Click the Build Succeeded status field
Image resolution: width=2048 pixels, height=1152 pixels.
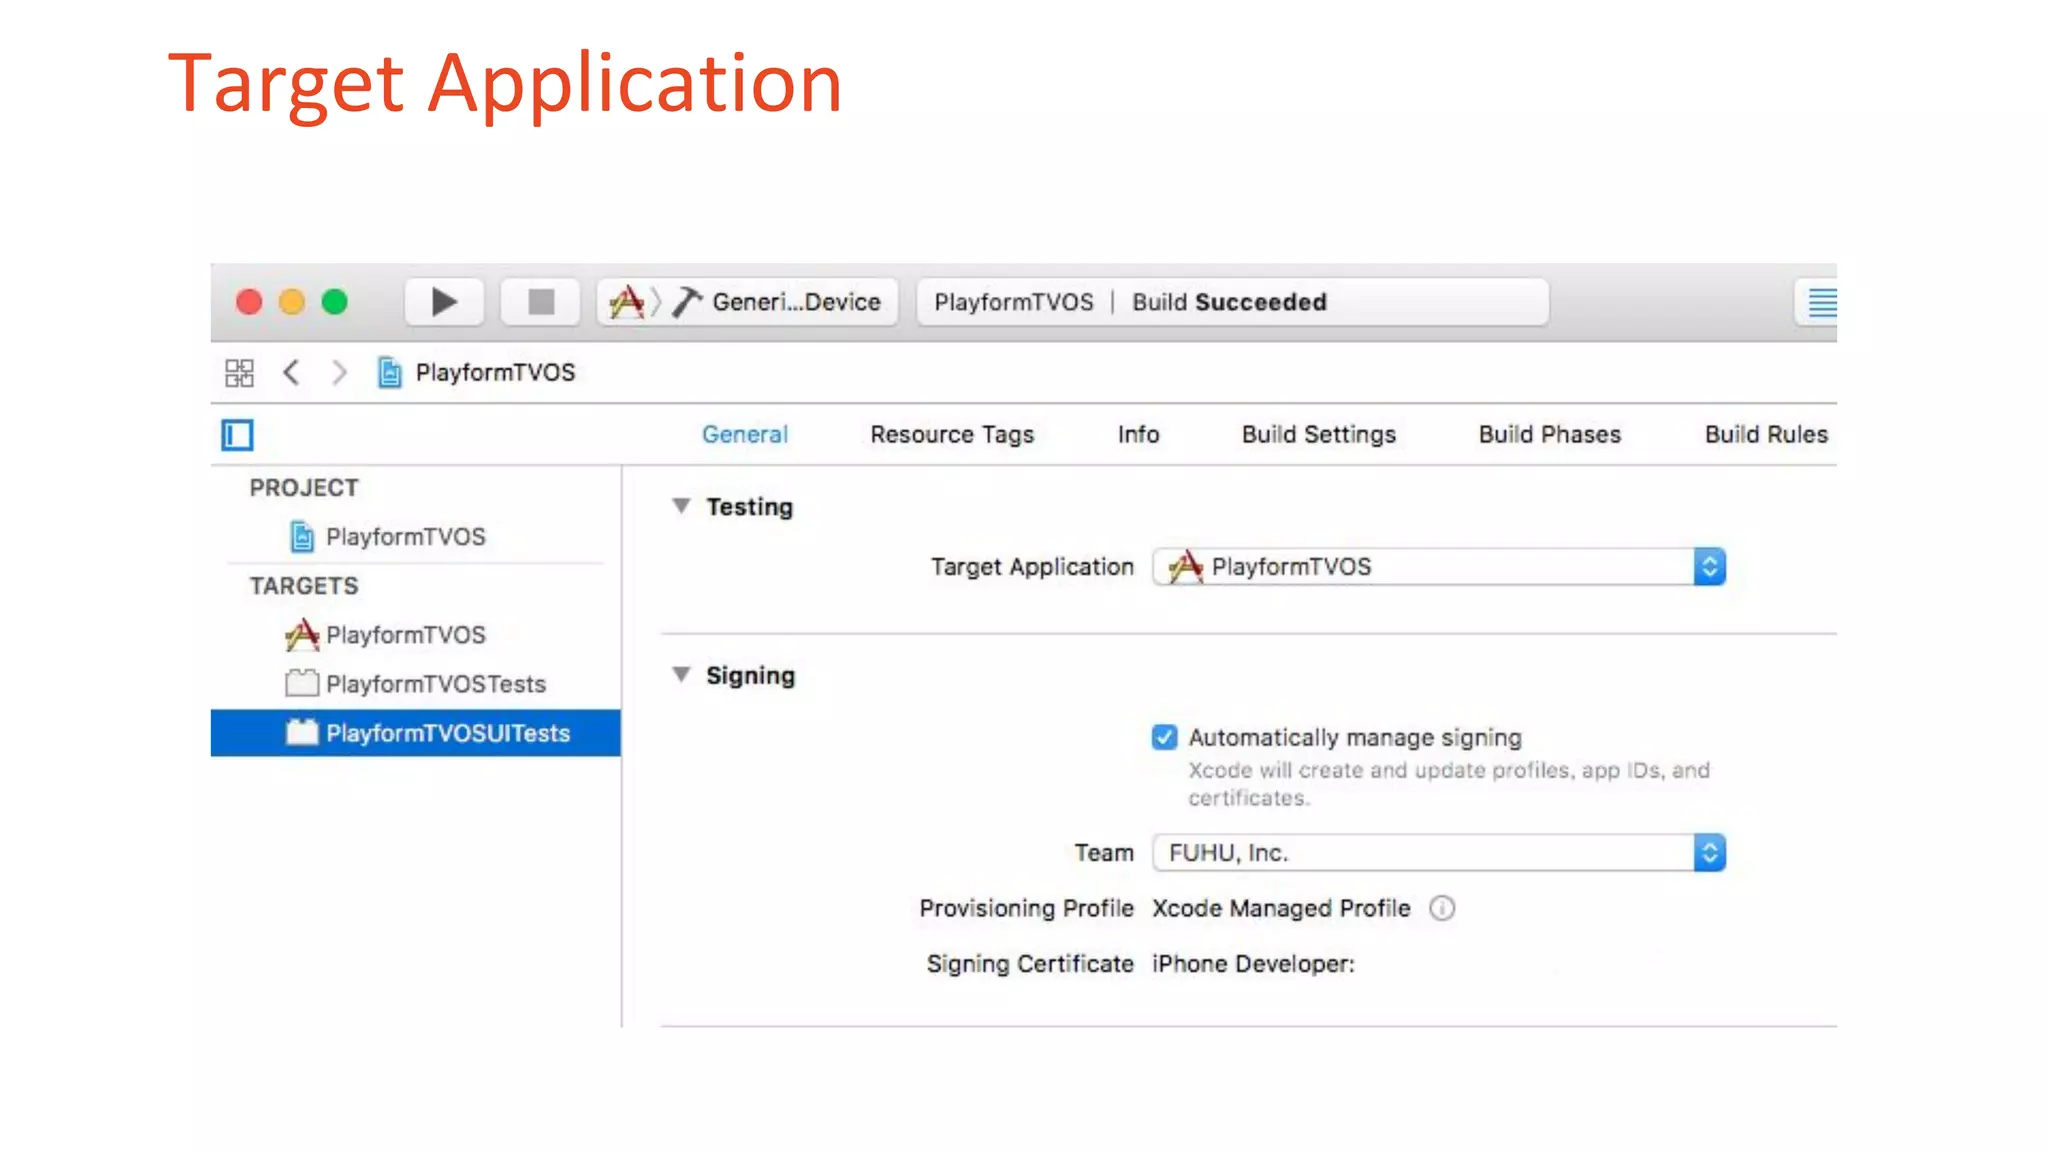(1230, 302)
